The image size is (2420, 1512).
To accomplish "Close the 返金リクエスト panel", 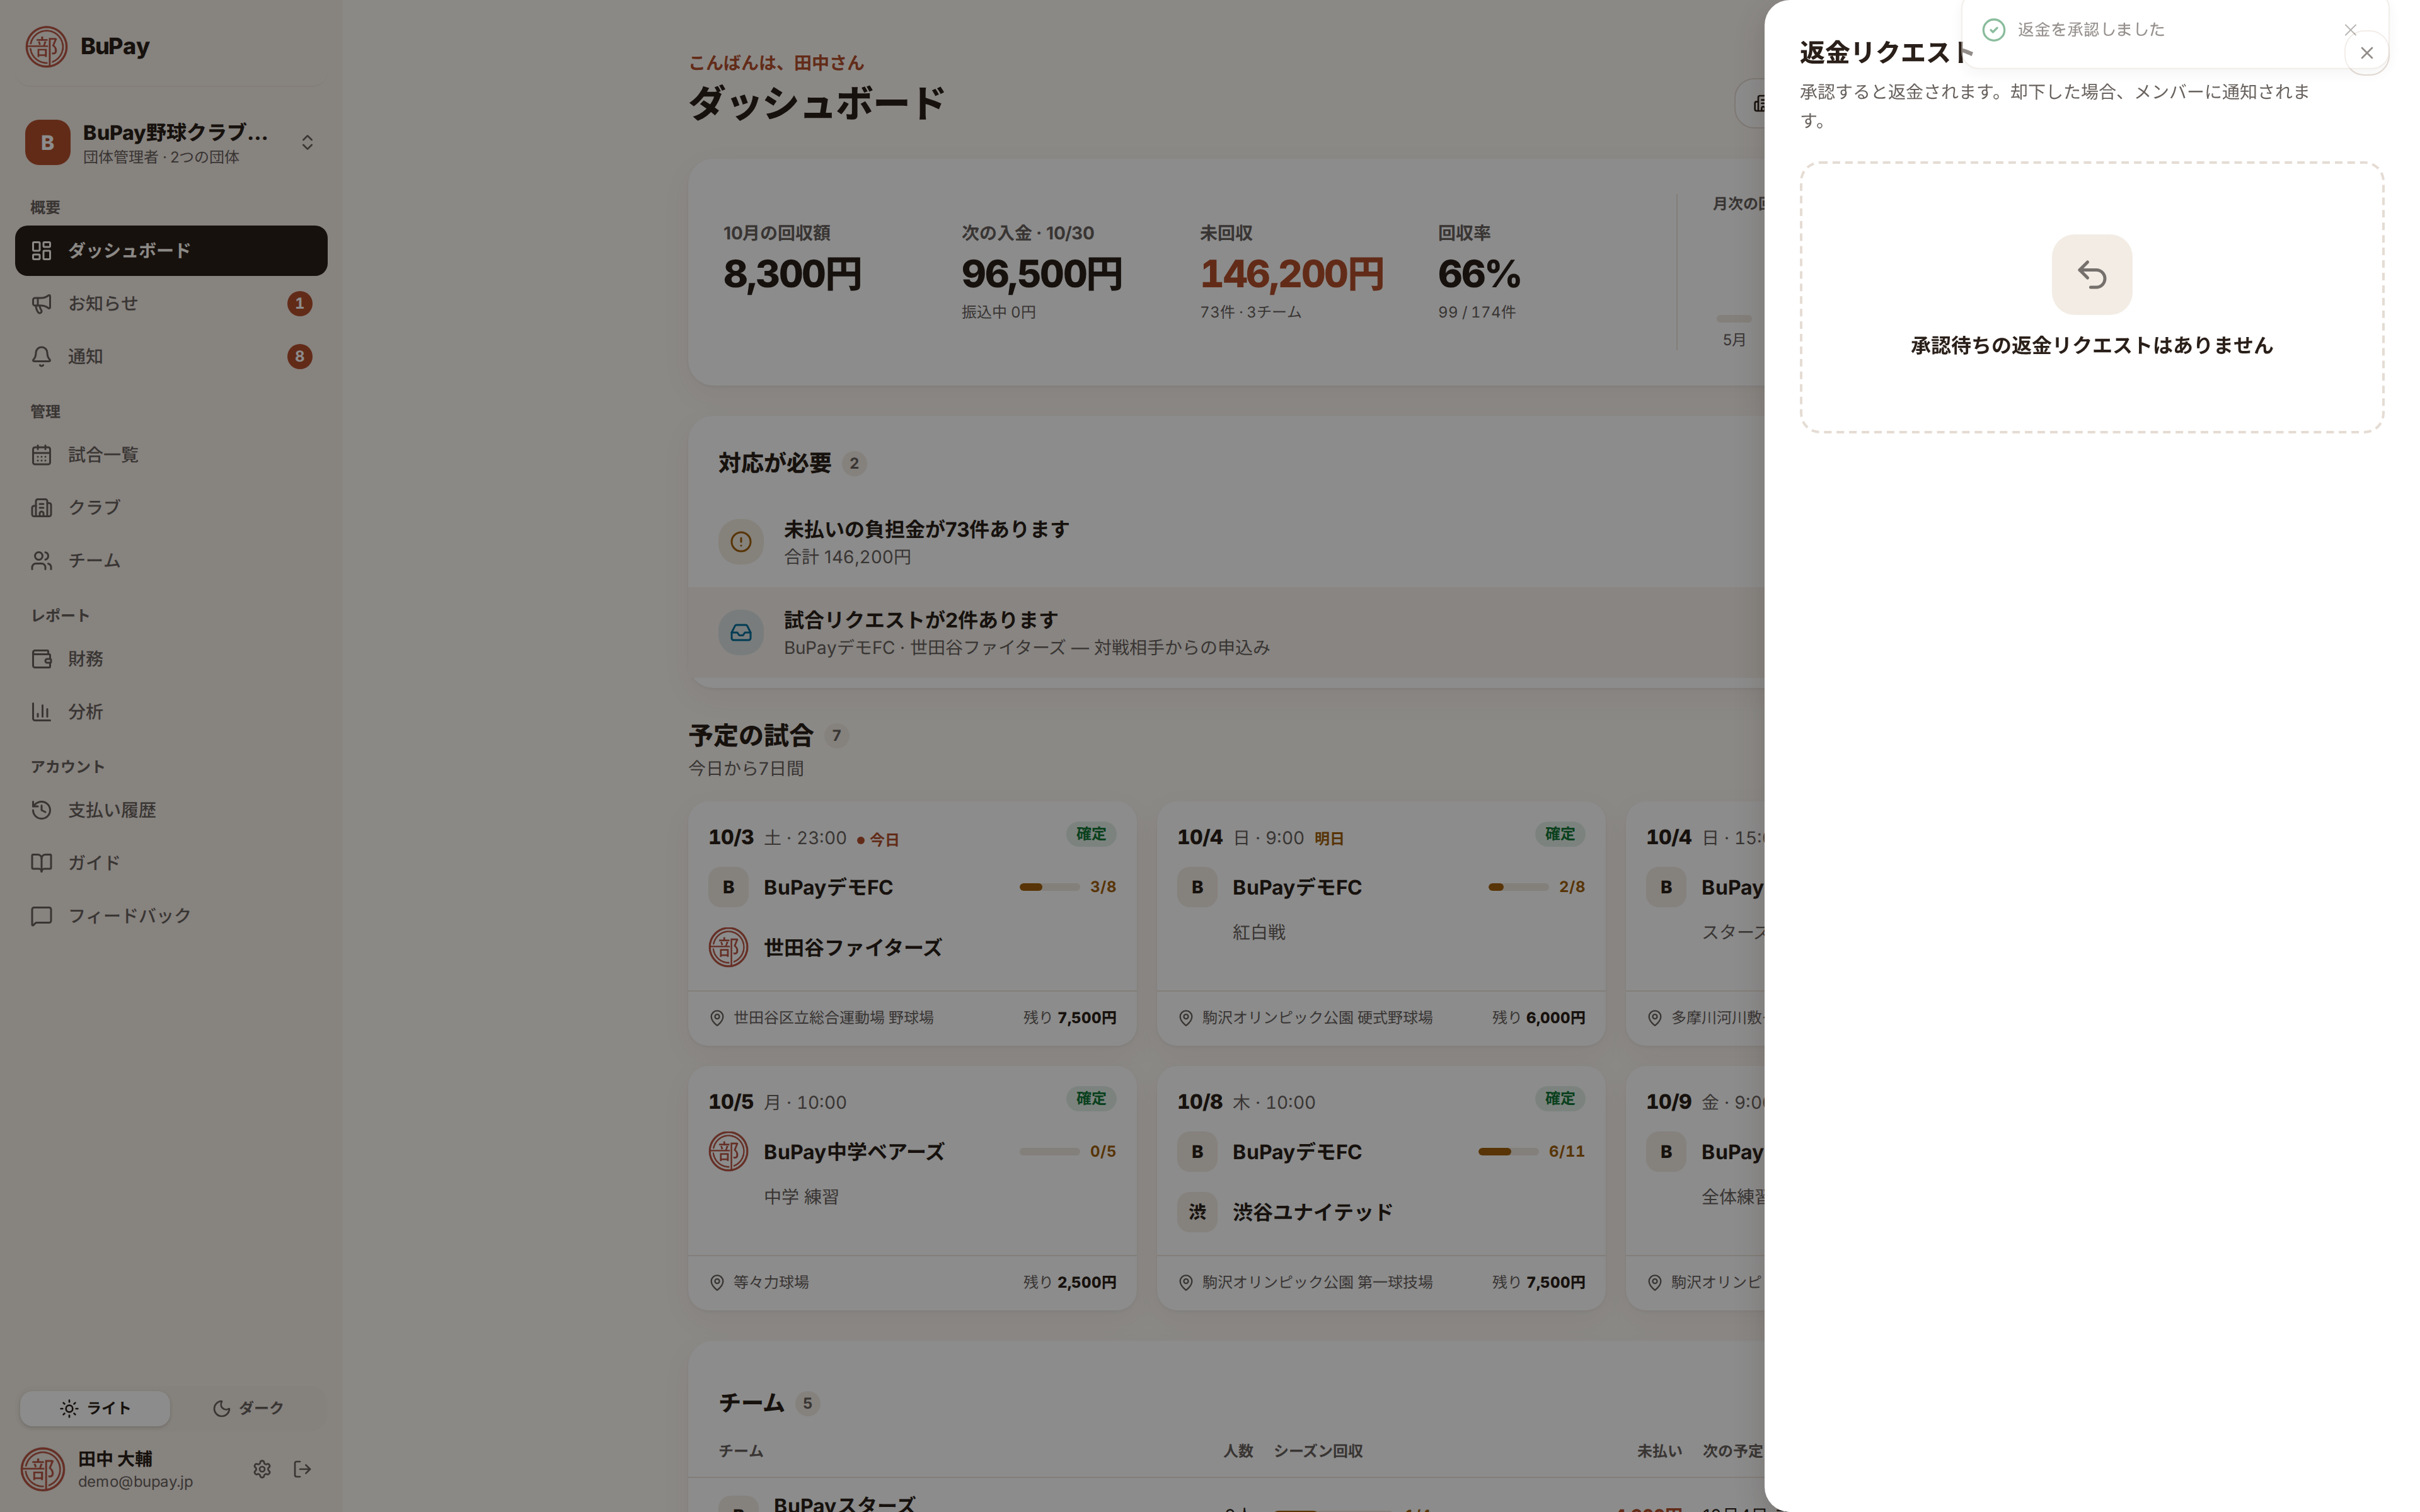I will (2366, 53).
